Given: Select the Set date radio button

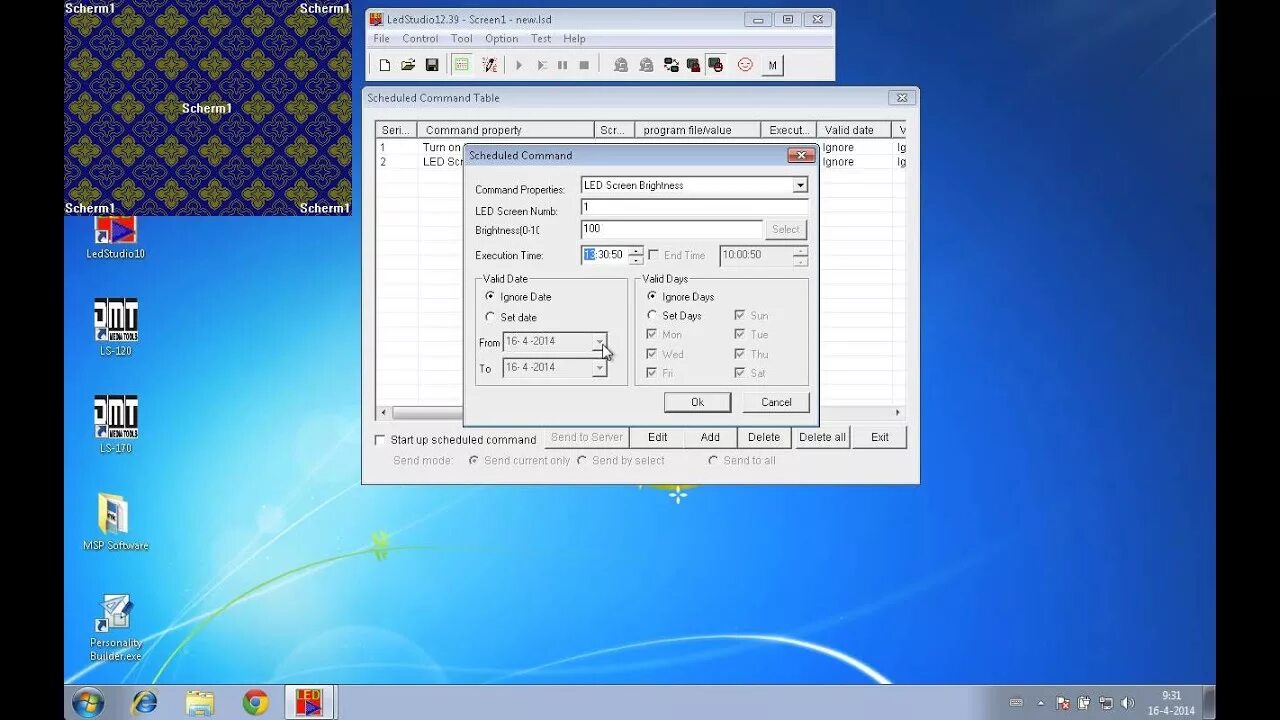Looking at the screenshot, I should click(x=490, y=317).
